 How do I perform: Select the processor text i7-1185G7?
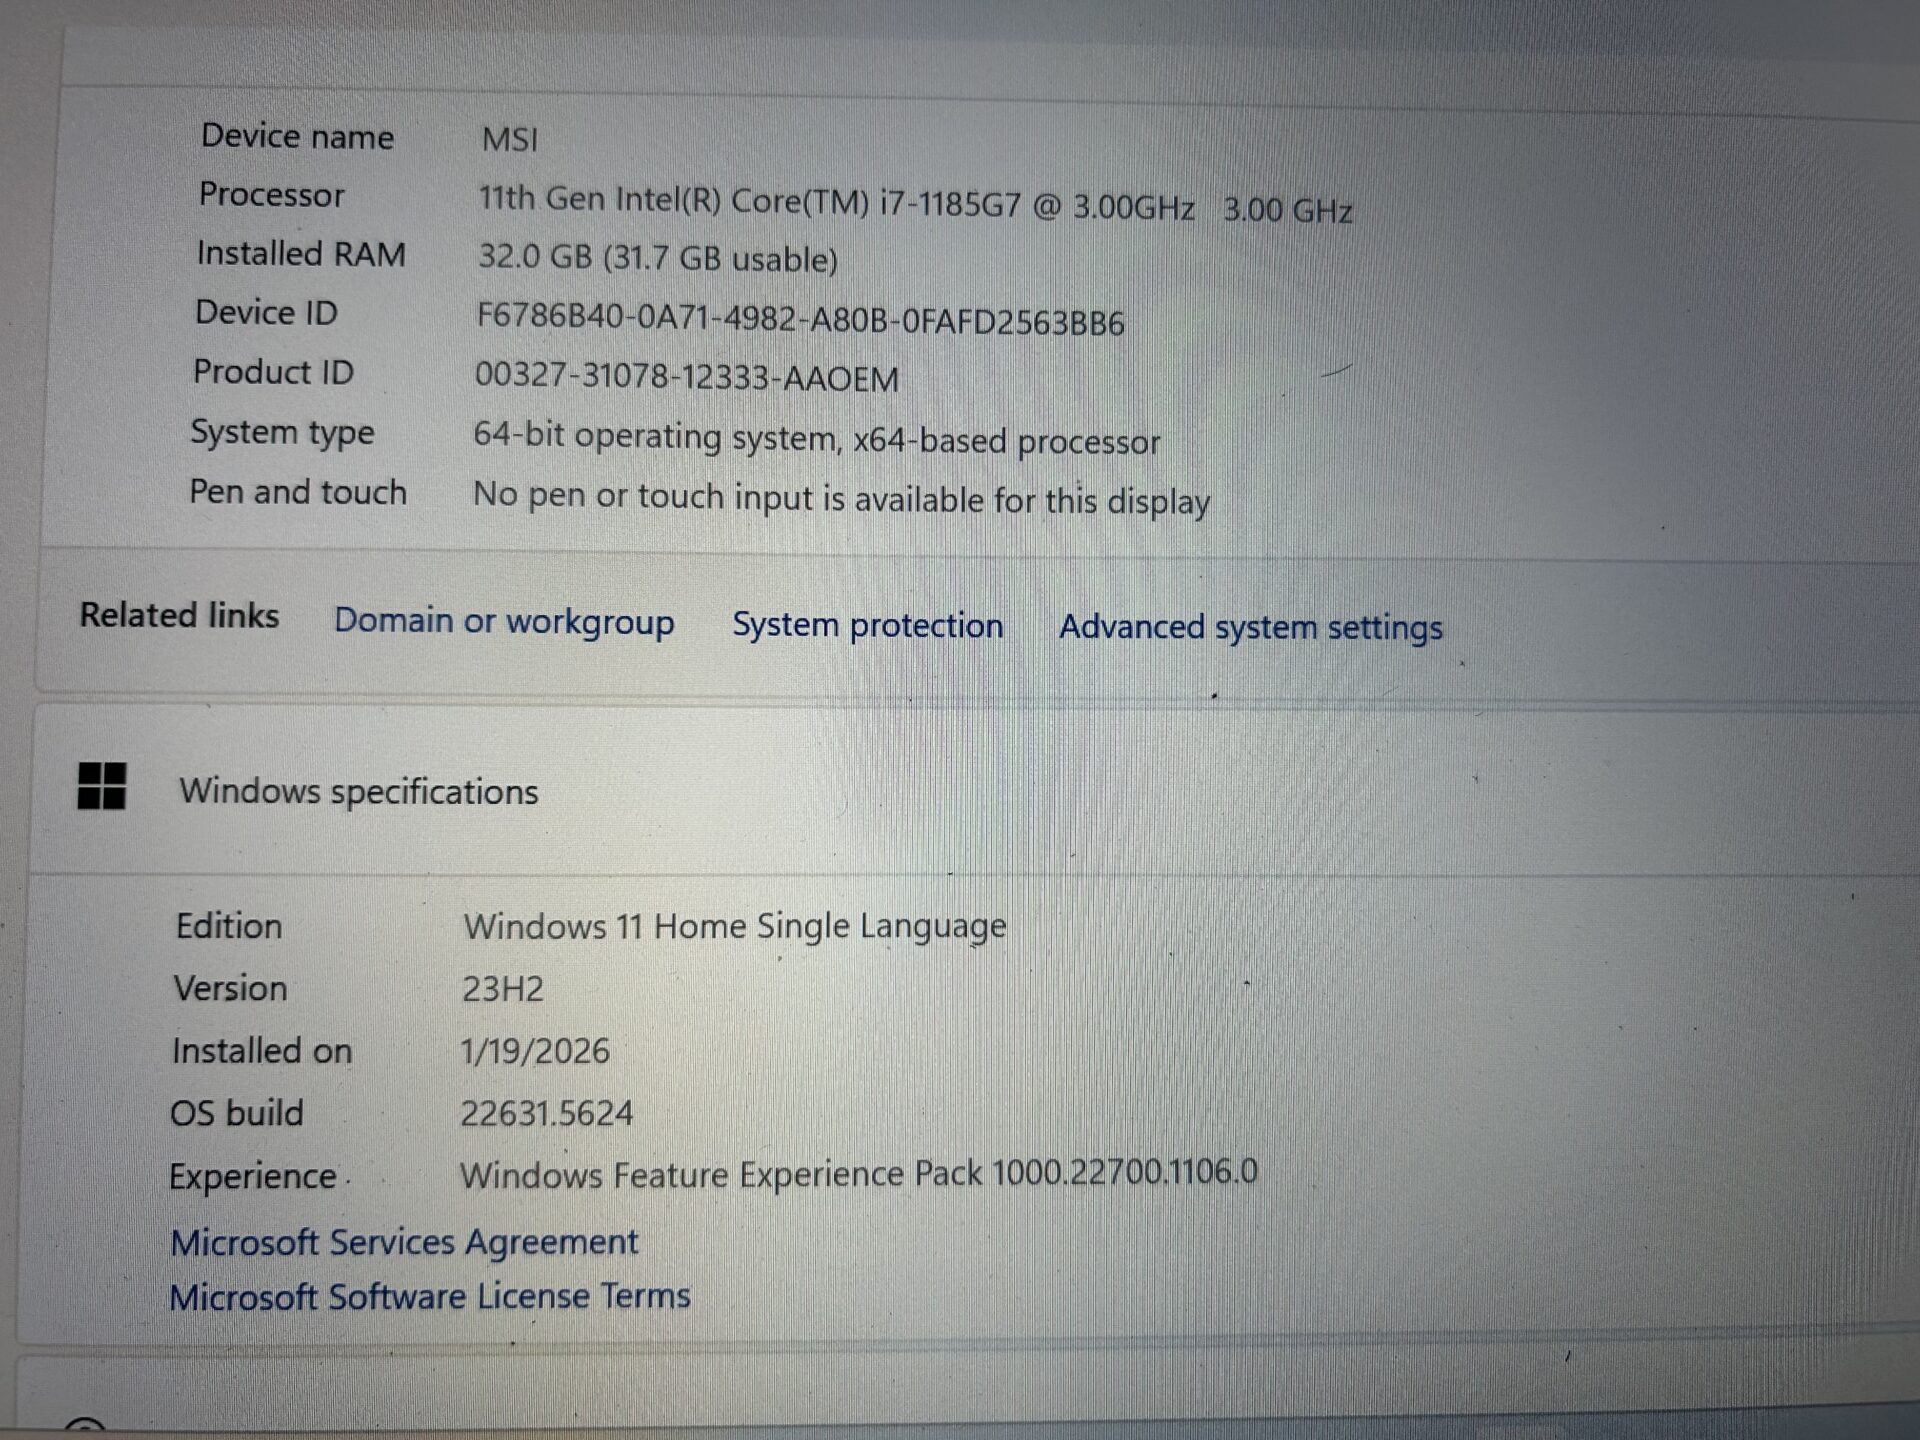tap(950, 204)
